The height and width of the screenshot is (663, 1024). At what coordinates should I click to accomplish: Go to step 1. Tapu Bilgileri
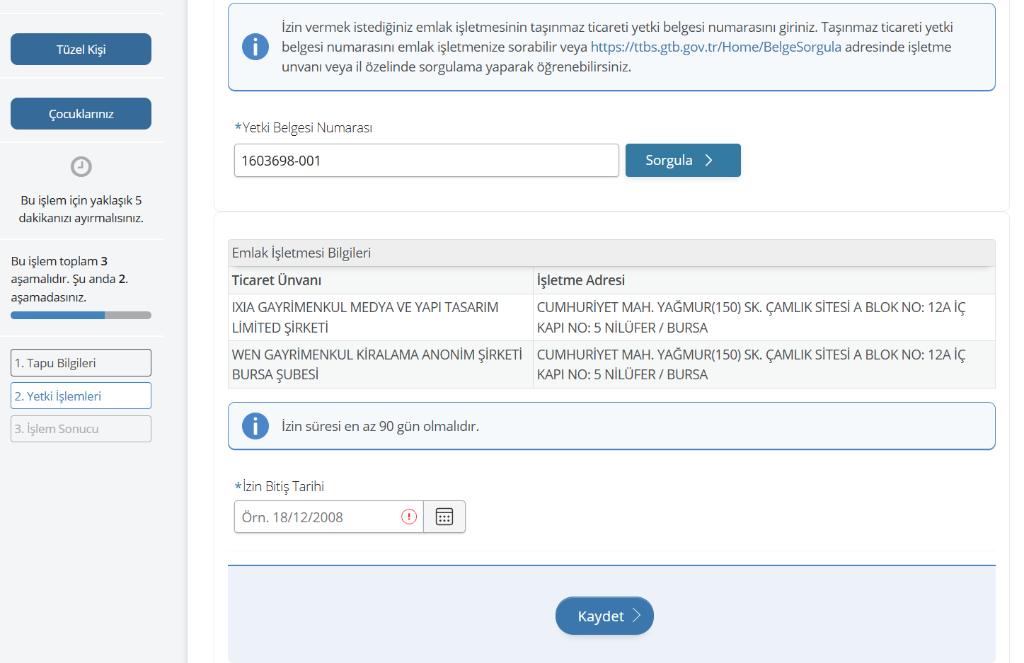[81, 363]
